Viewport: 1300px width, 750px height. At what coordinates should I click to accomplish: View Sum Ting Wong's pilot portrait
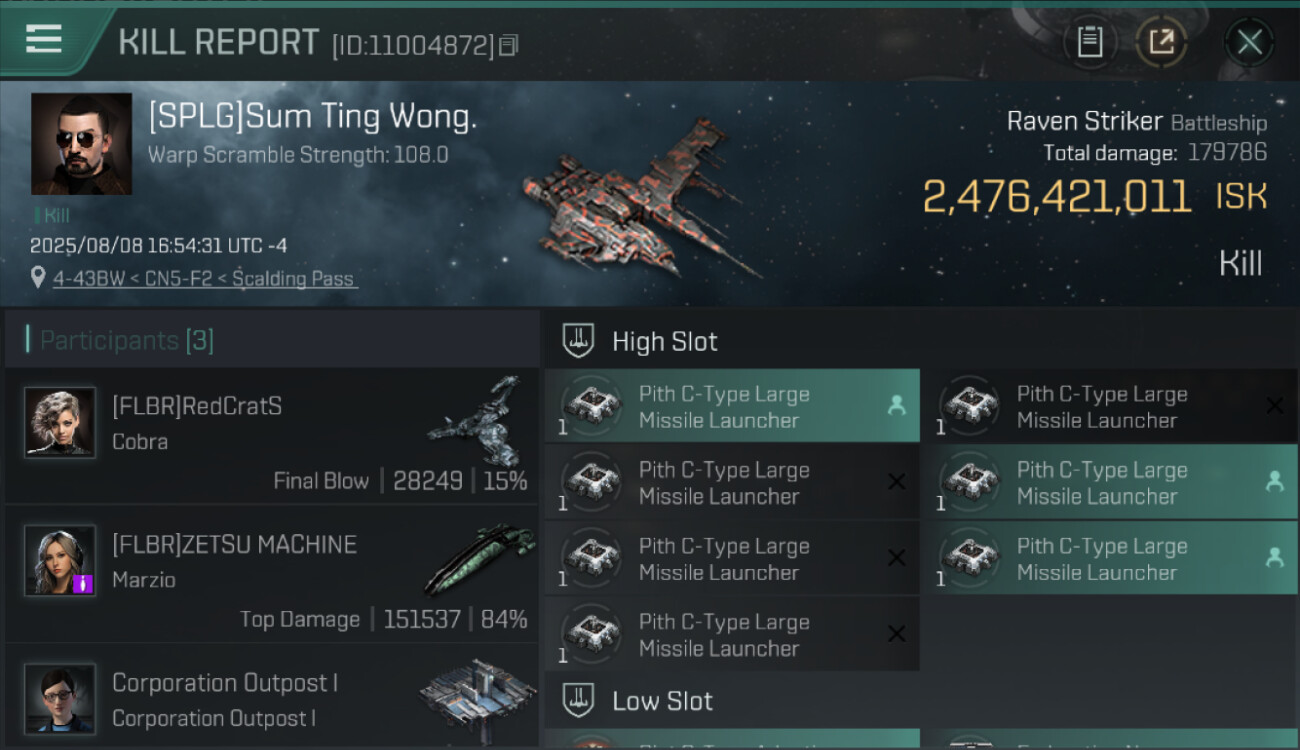(x=81, y=144)
